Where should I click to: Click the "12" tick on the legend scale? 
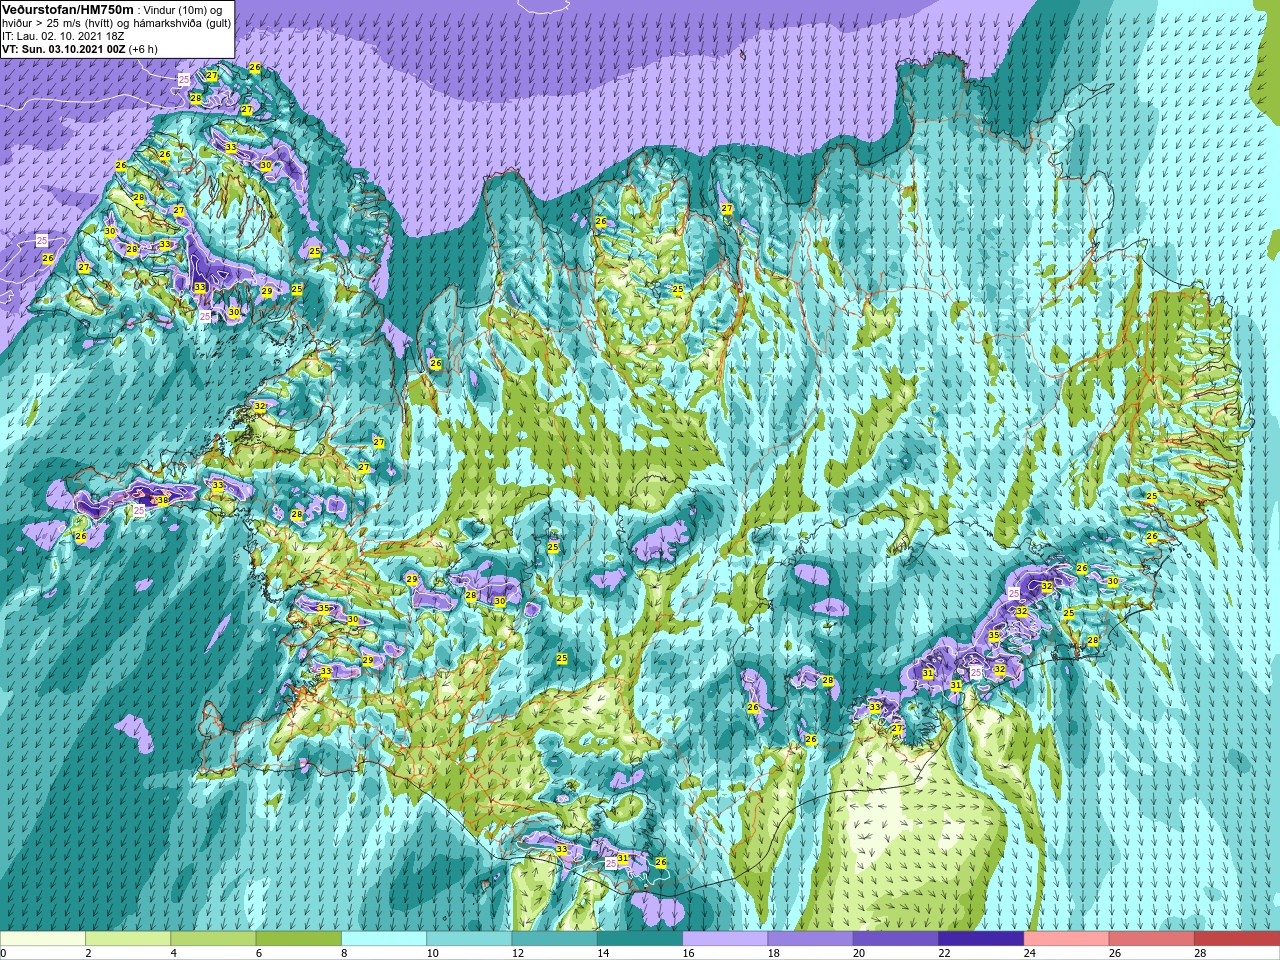518,953
